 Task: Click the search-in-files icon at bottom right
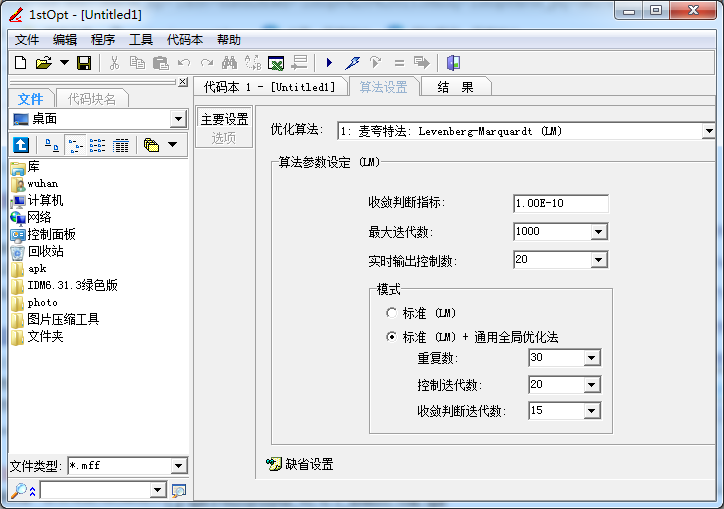tap(179, 490)
